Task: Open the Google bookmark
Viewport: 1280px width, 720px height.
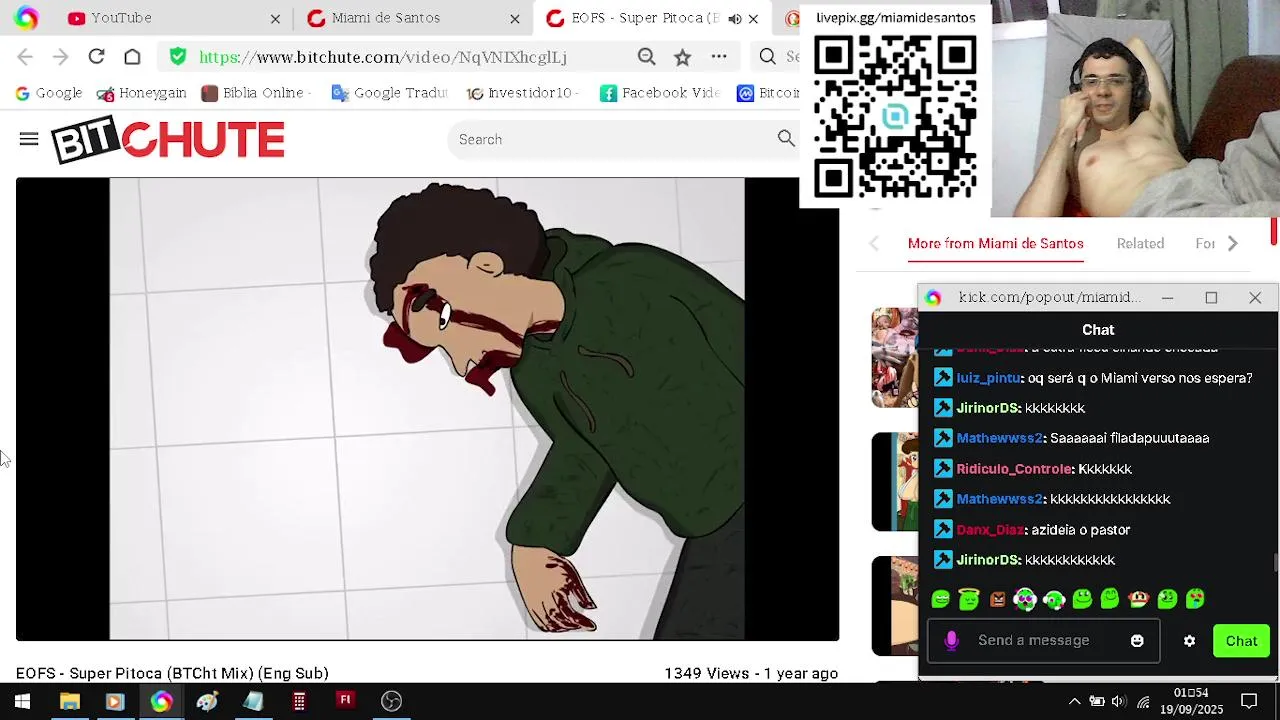Action: 49,93
